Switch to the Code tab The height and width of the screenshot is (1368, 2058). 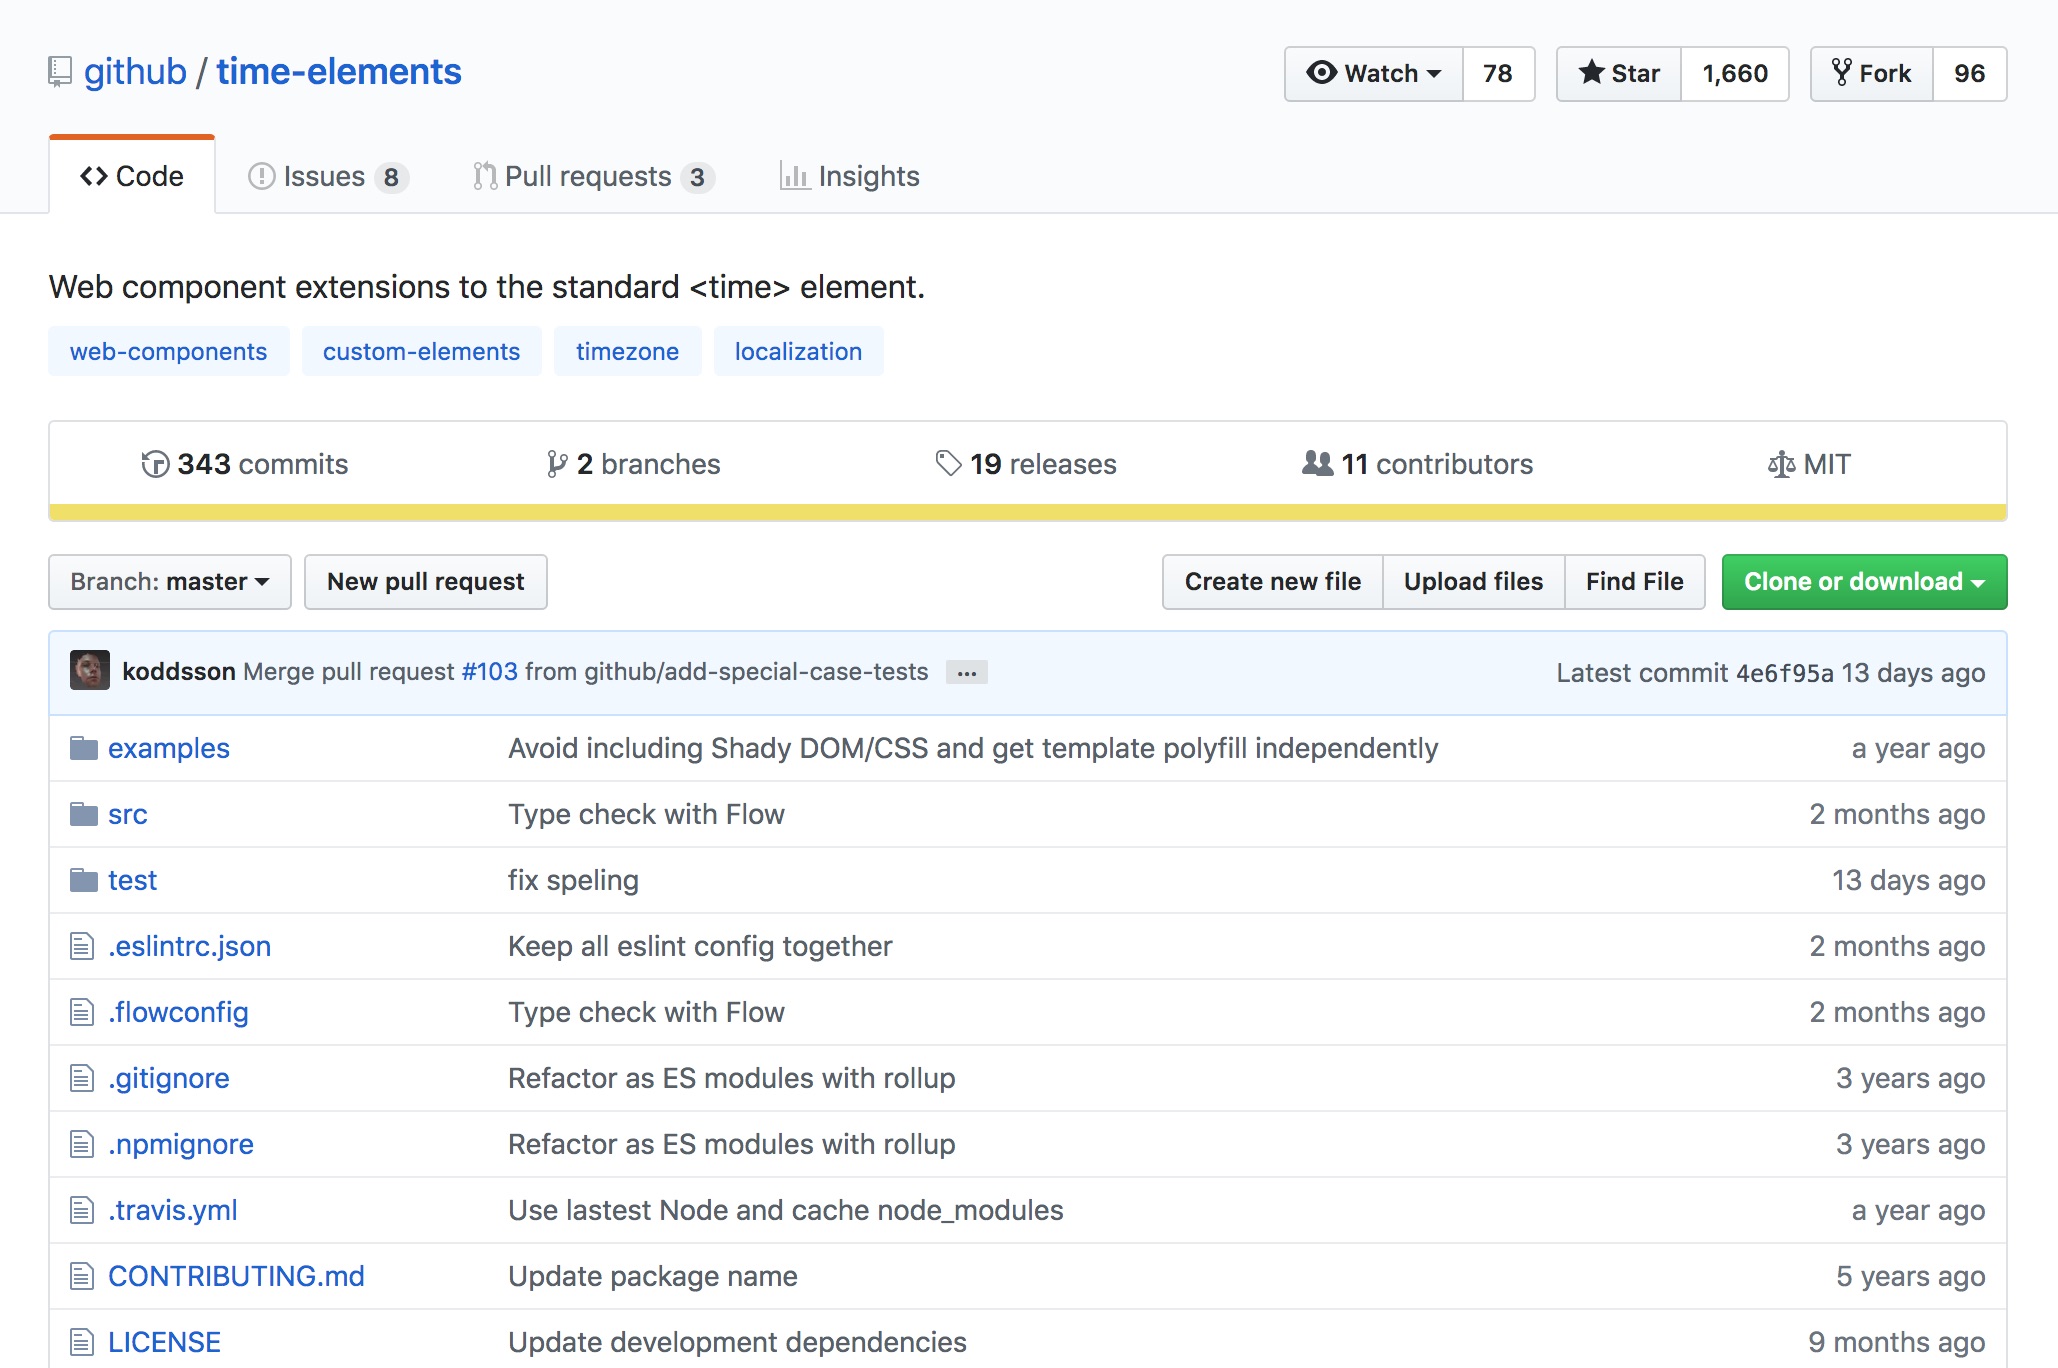coord(132,176)
